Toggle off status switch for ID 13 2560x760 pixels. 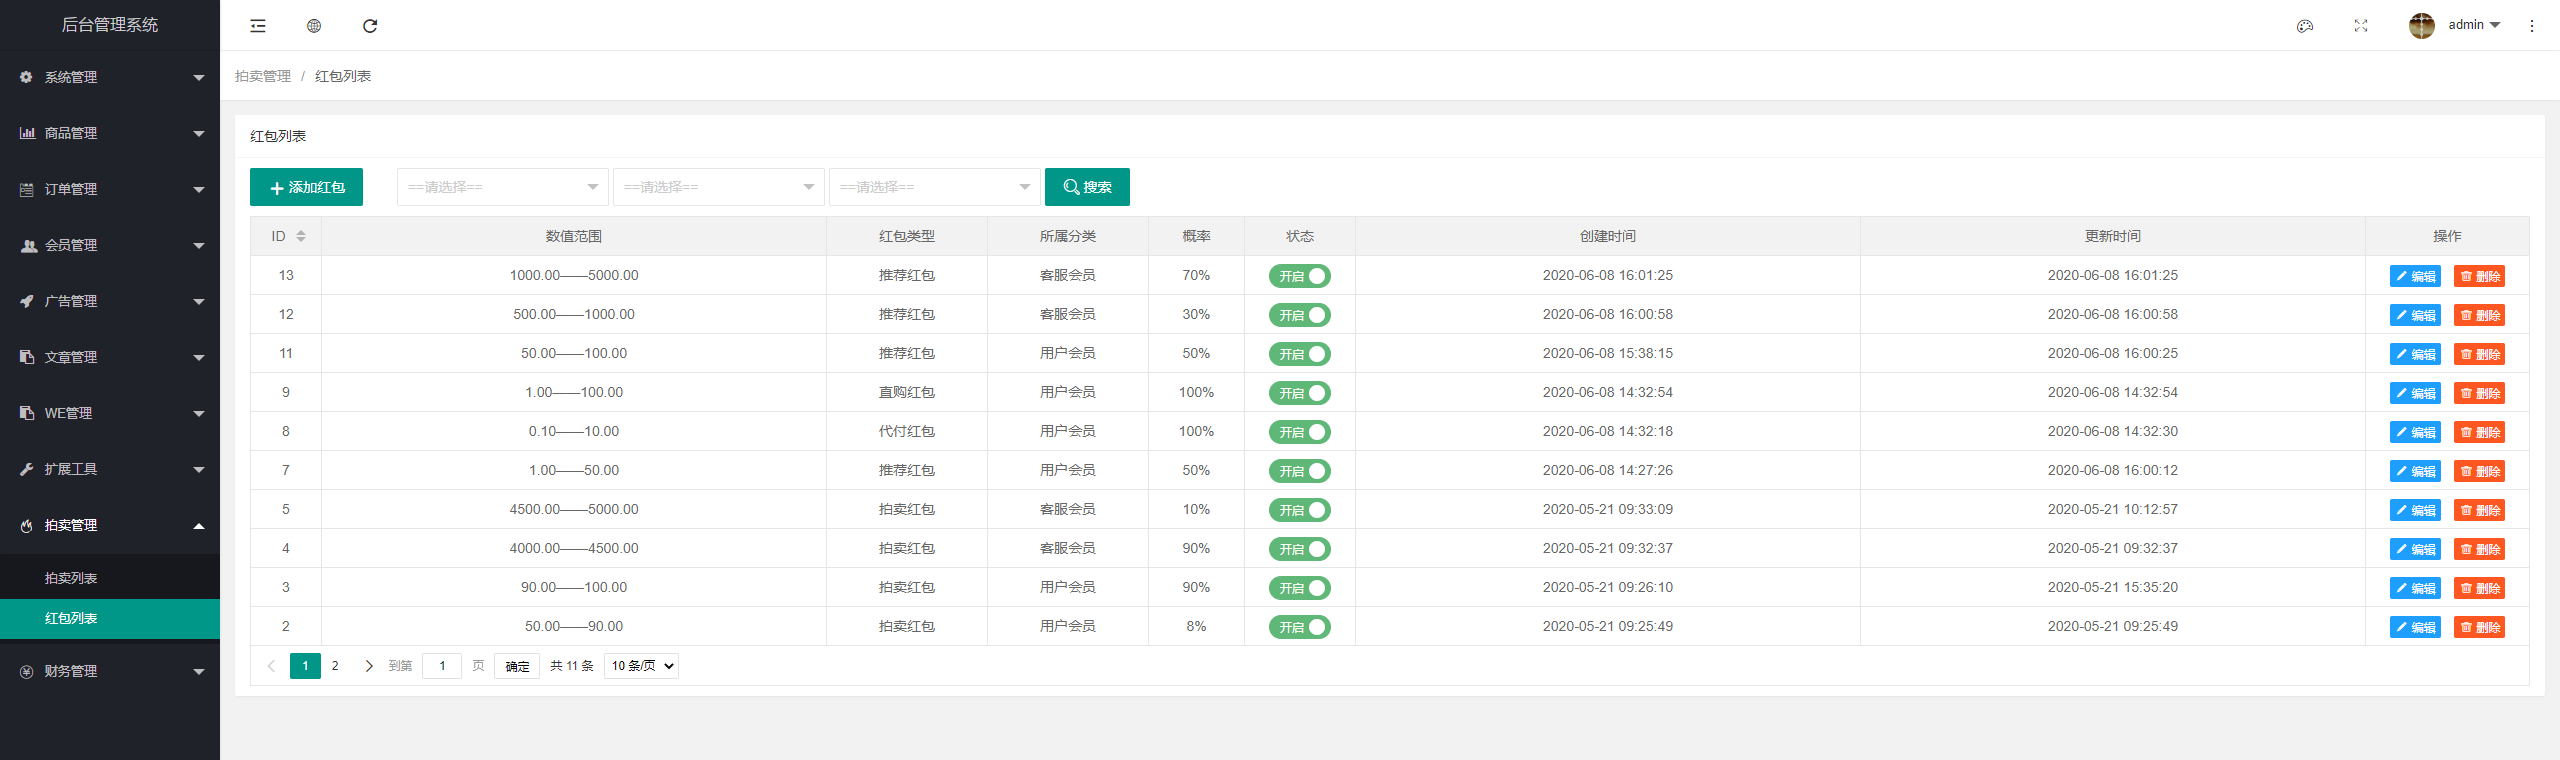pos(1299,276)
